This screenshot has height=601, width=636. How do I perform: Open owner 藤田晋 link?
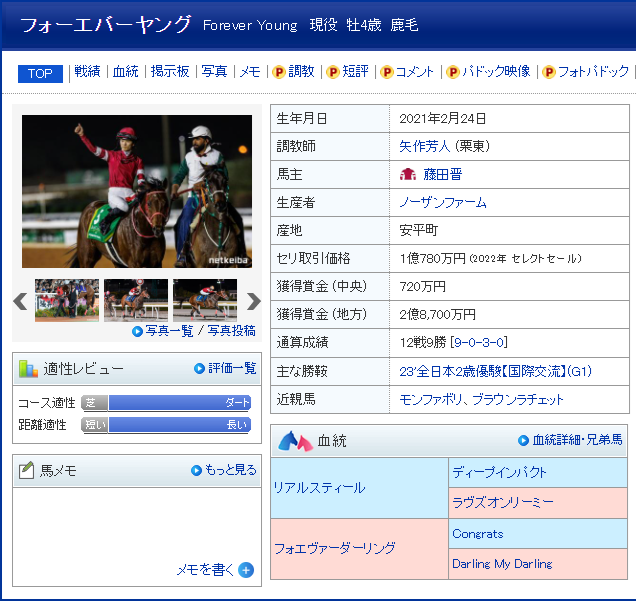point(443,174)
